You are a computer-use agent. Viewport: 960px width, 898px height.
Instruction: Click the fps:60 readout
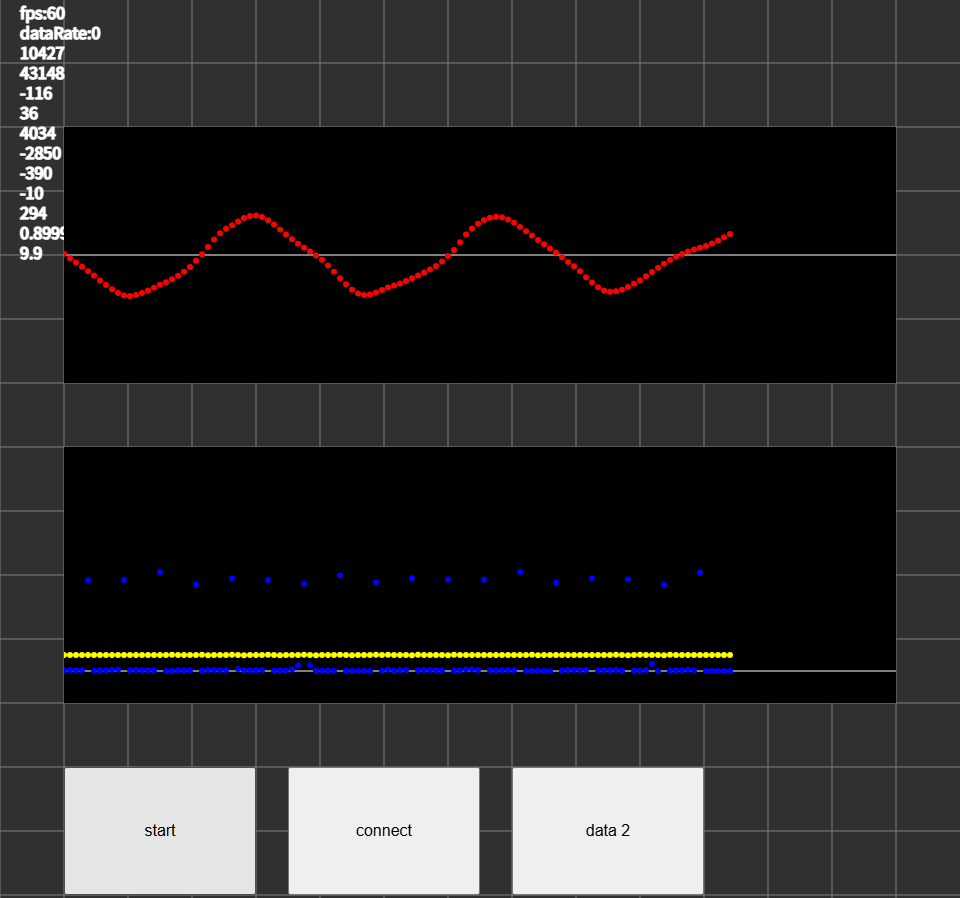(42, 14)
